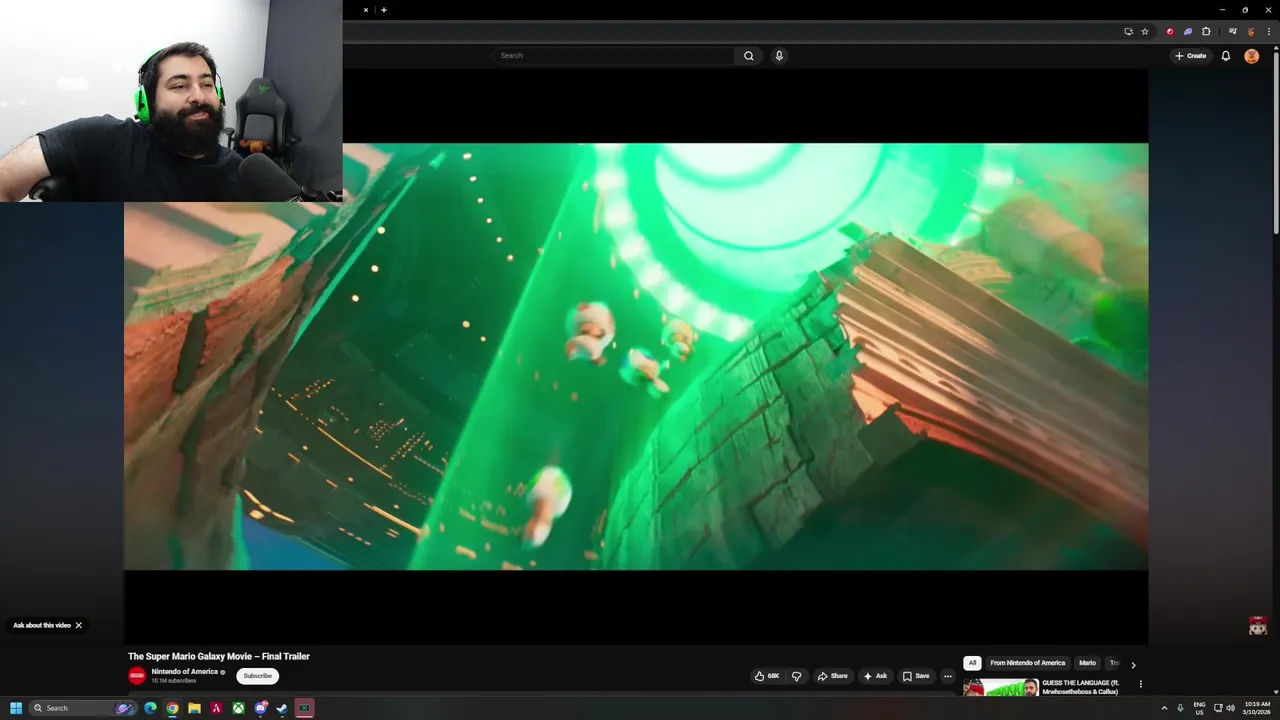The image size is (1280, 720).
Task: Select the video title The Super Mario Galaxy Movie
Action: (x=219, y=656)
